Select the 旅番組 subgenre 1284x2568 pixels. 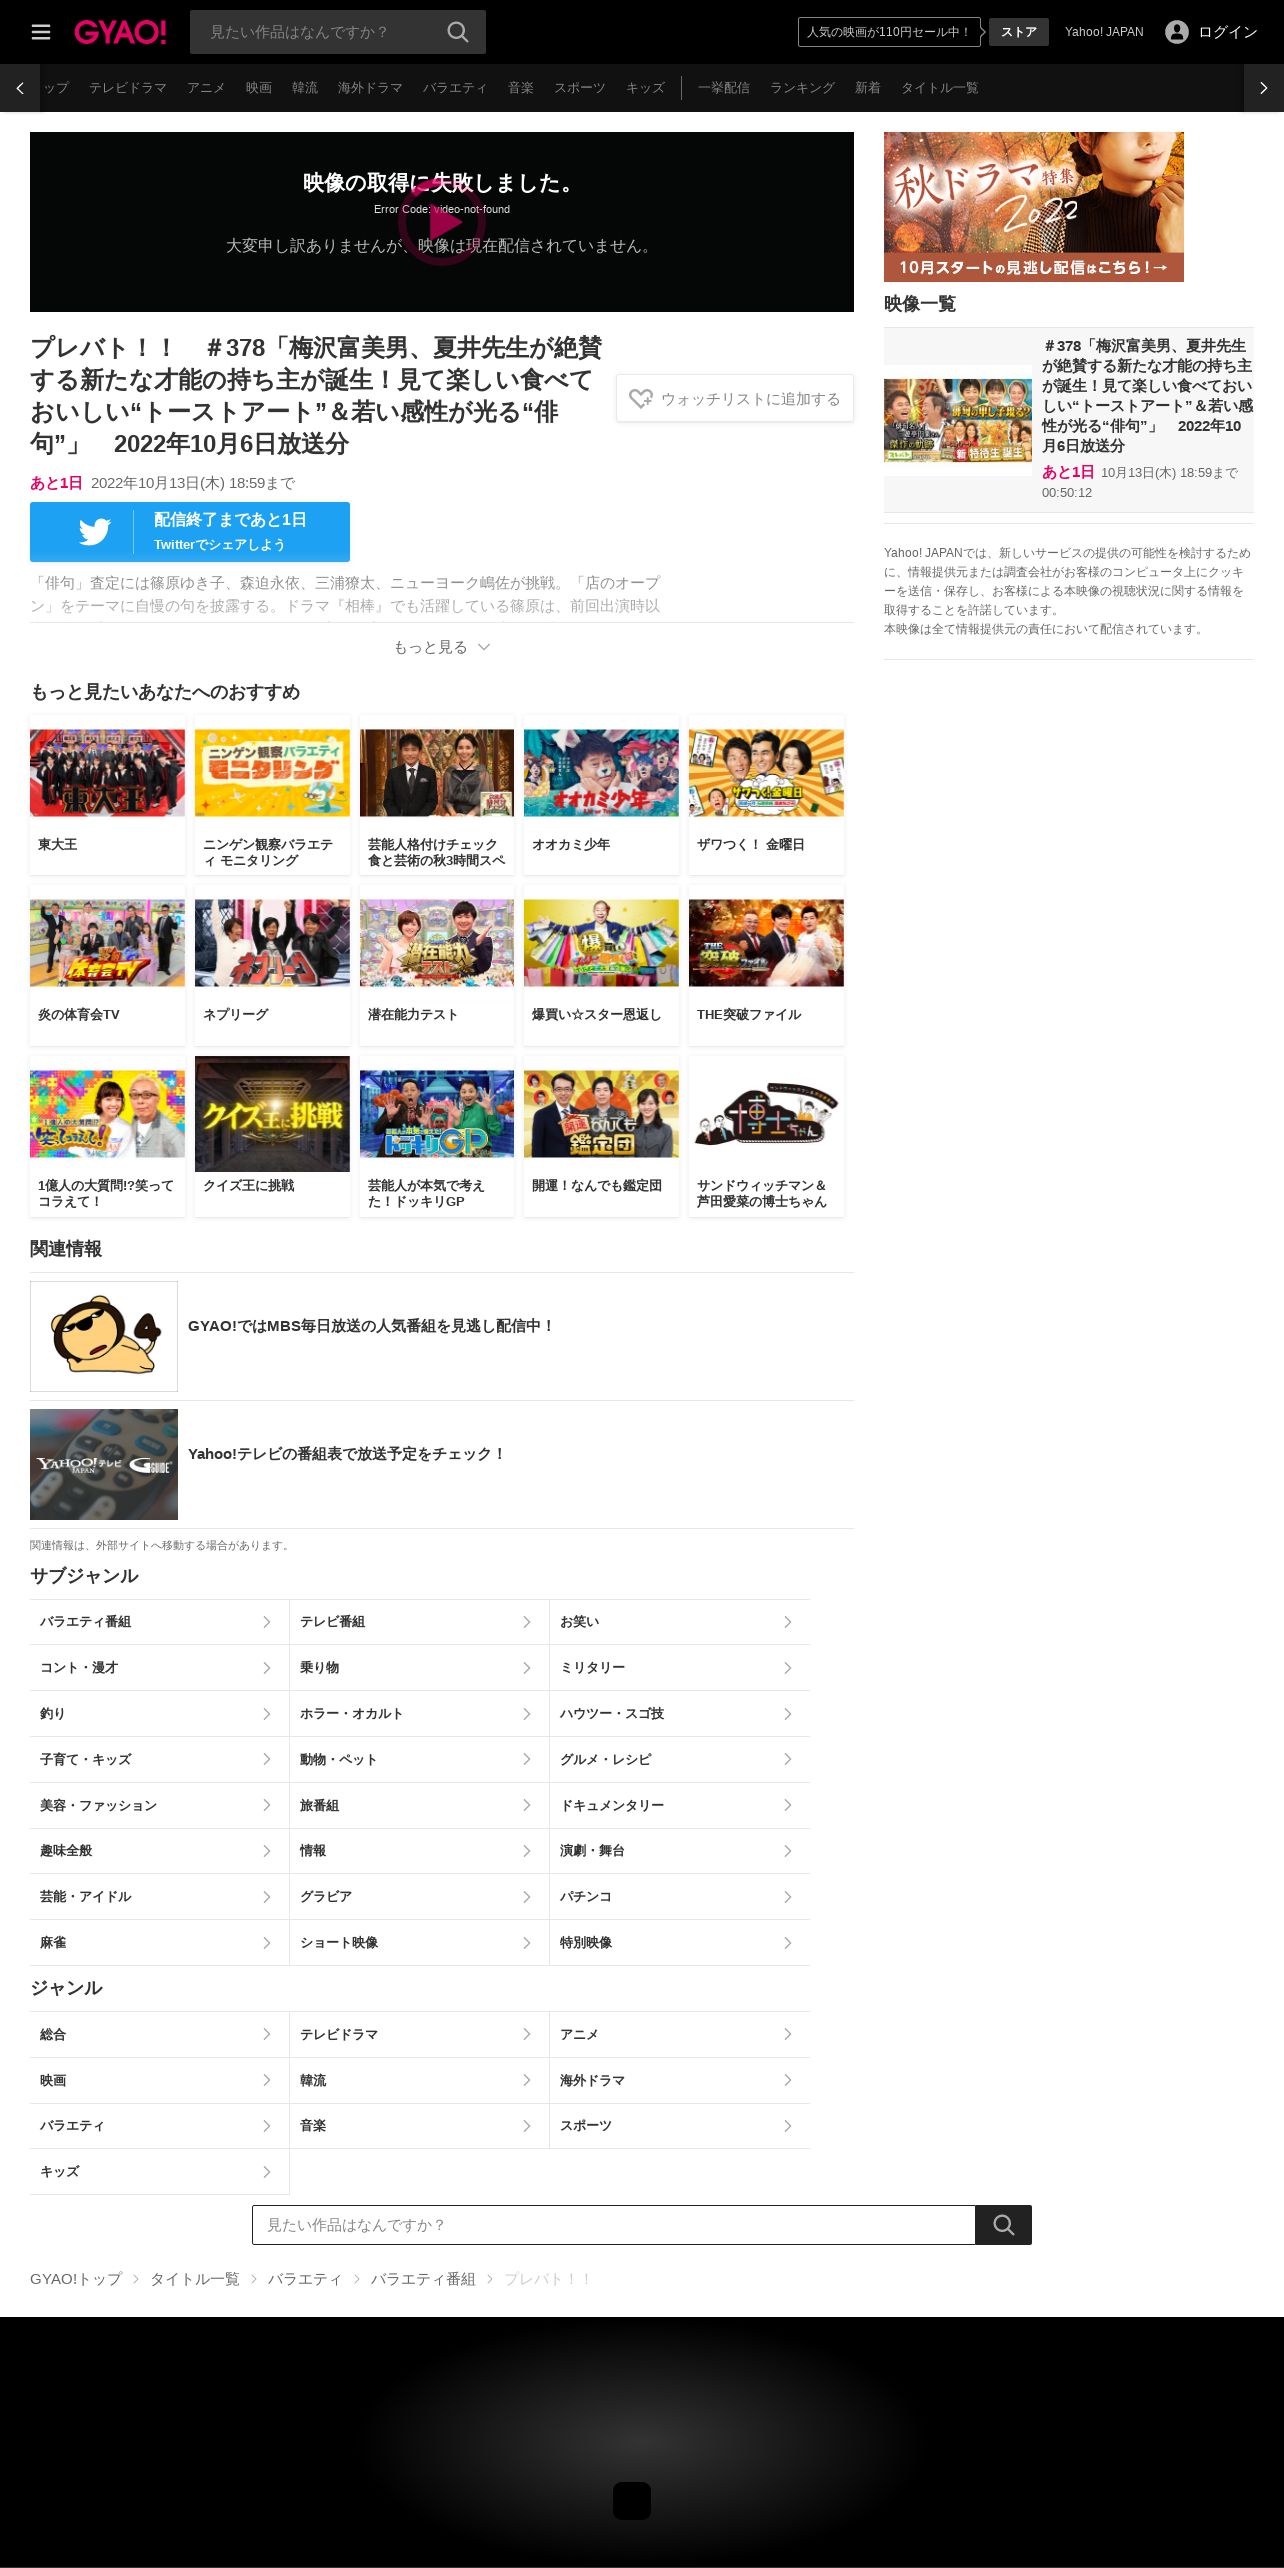click(x=419, y=1805)
